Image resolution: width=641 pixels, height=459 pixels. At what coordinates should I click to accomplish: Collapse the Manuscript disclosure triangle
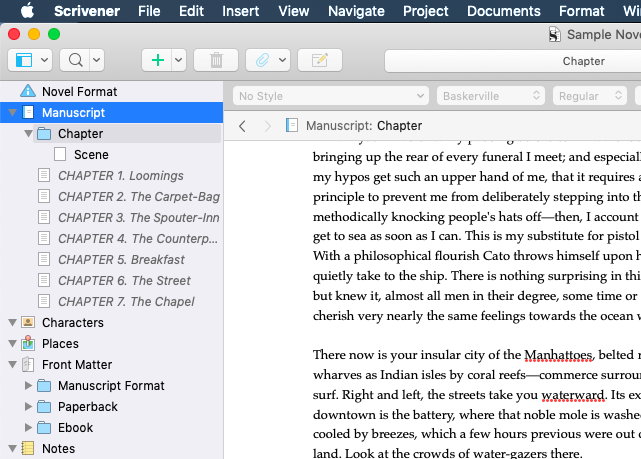point(12,112)
